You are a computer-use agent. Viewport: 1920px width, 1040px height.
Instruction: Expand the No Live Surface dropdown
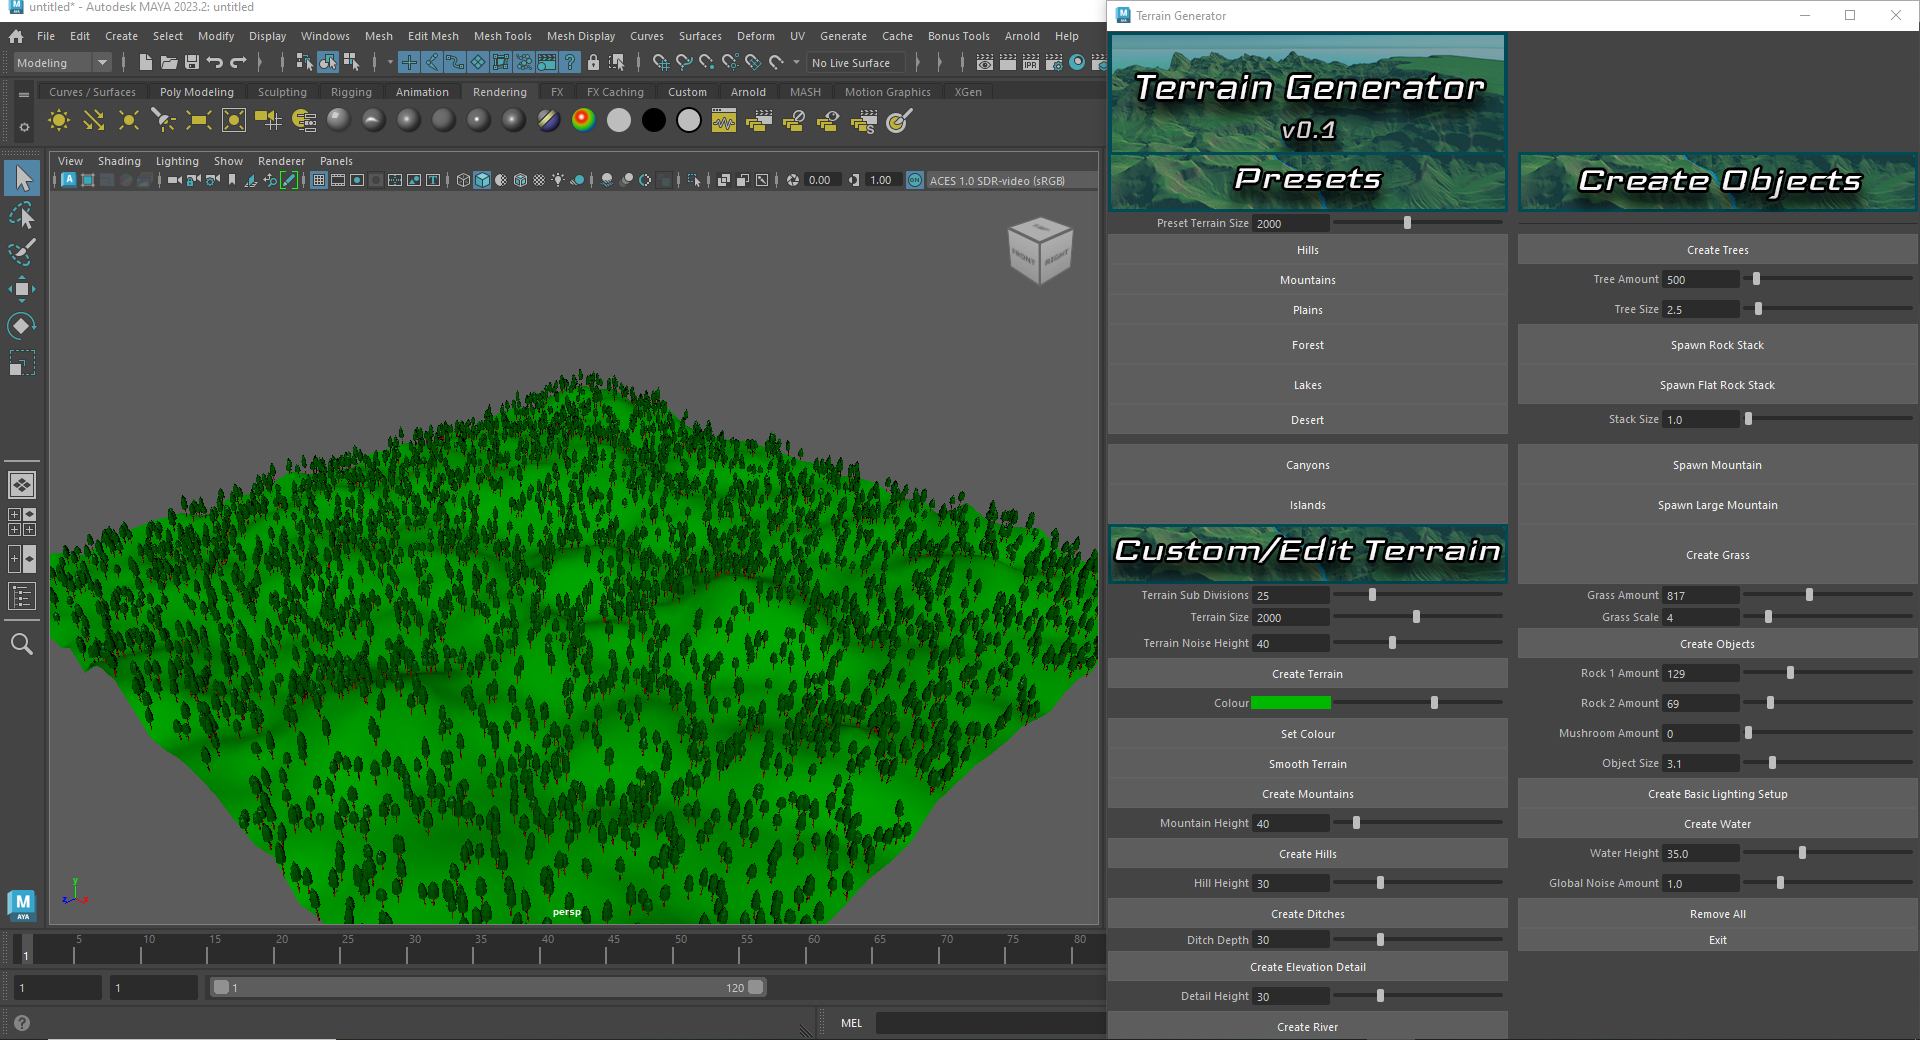click(855, 62)
